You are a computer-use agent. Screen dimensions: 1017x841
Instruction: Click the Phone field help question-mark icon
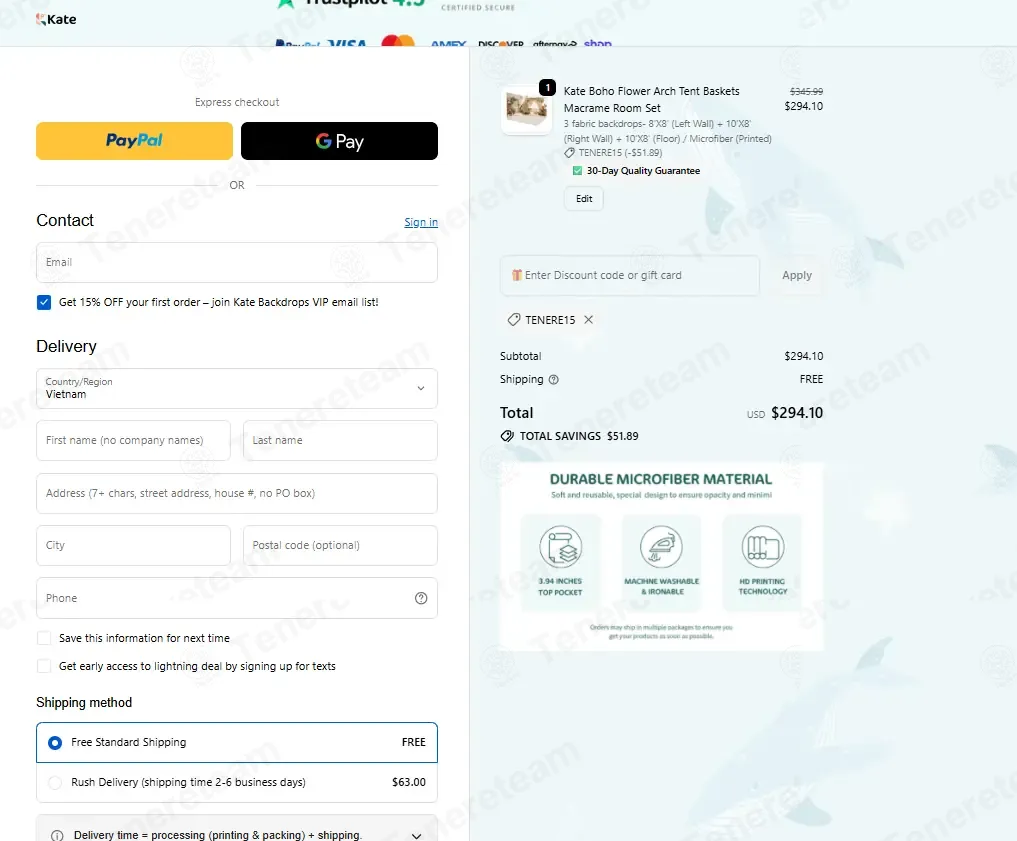tap(421, 598)
